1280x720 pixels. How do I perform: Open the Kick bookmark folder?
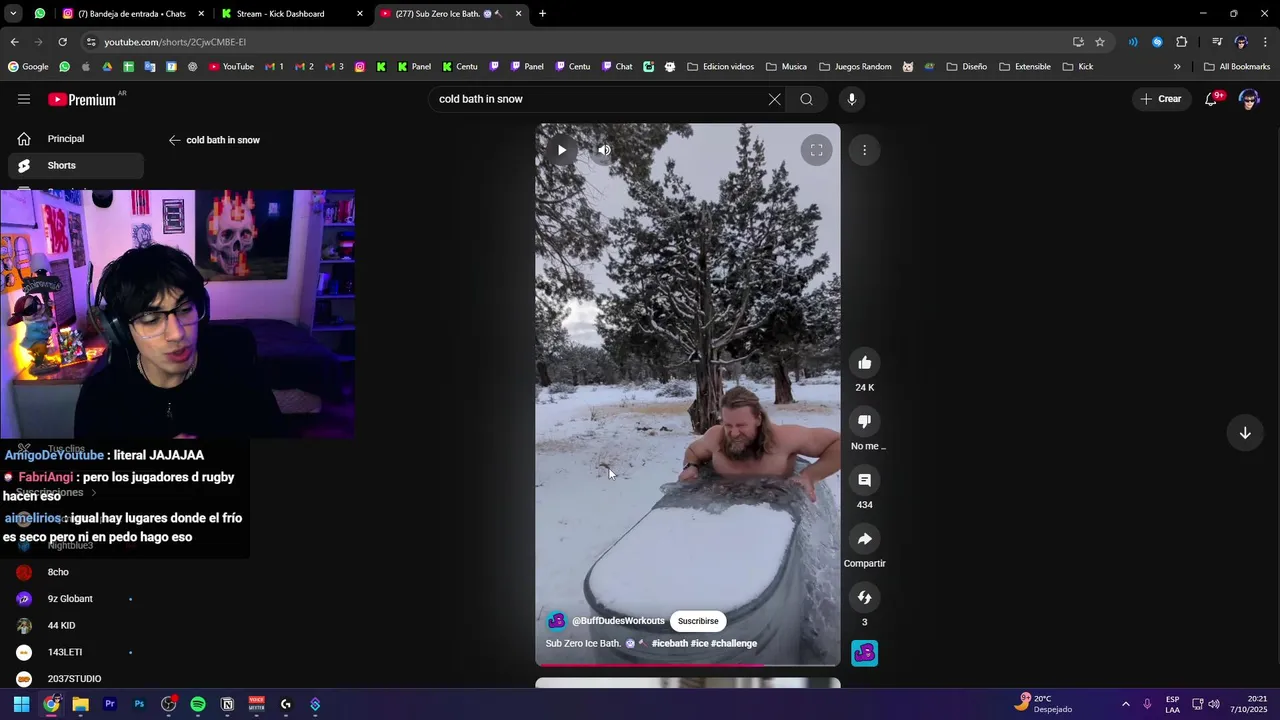[1078, 67]
